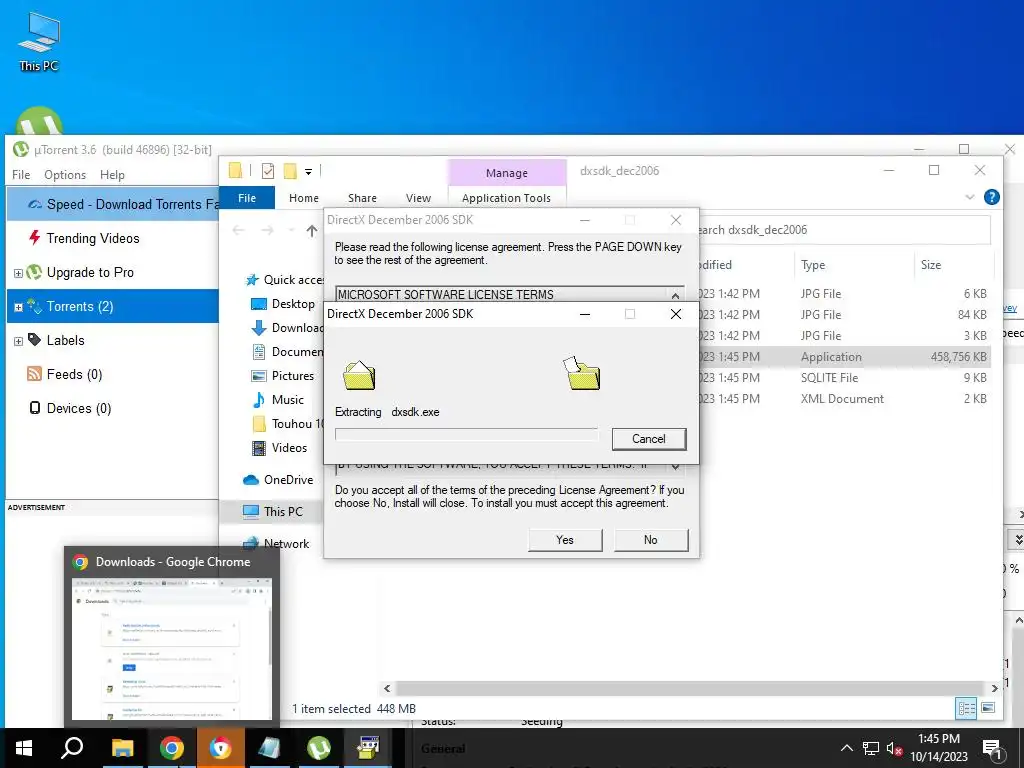This screenshot has height=768, width=1024.
Task: Open Quick access in navigation pane
Action: point(284,280)
